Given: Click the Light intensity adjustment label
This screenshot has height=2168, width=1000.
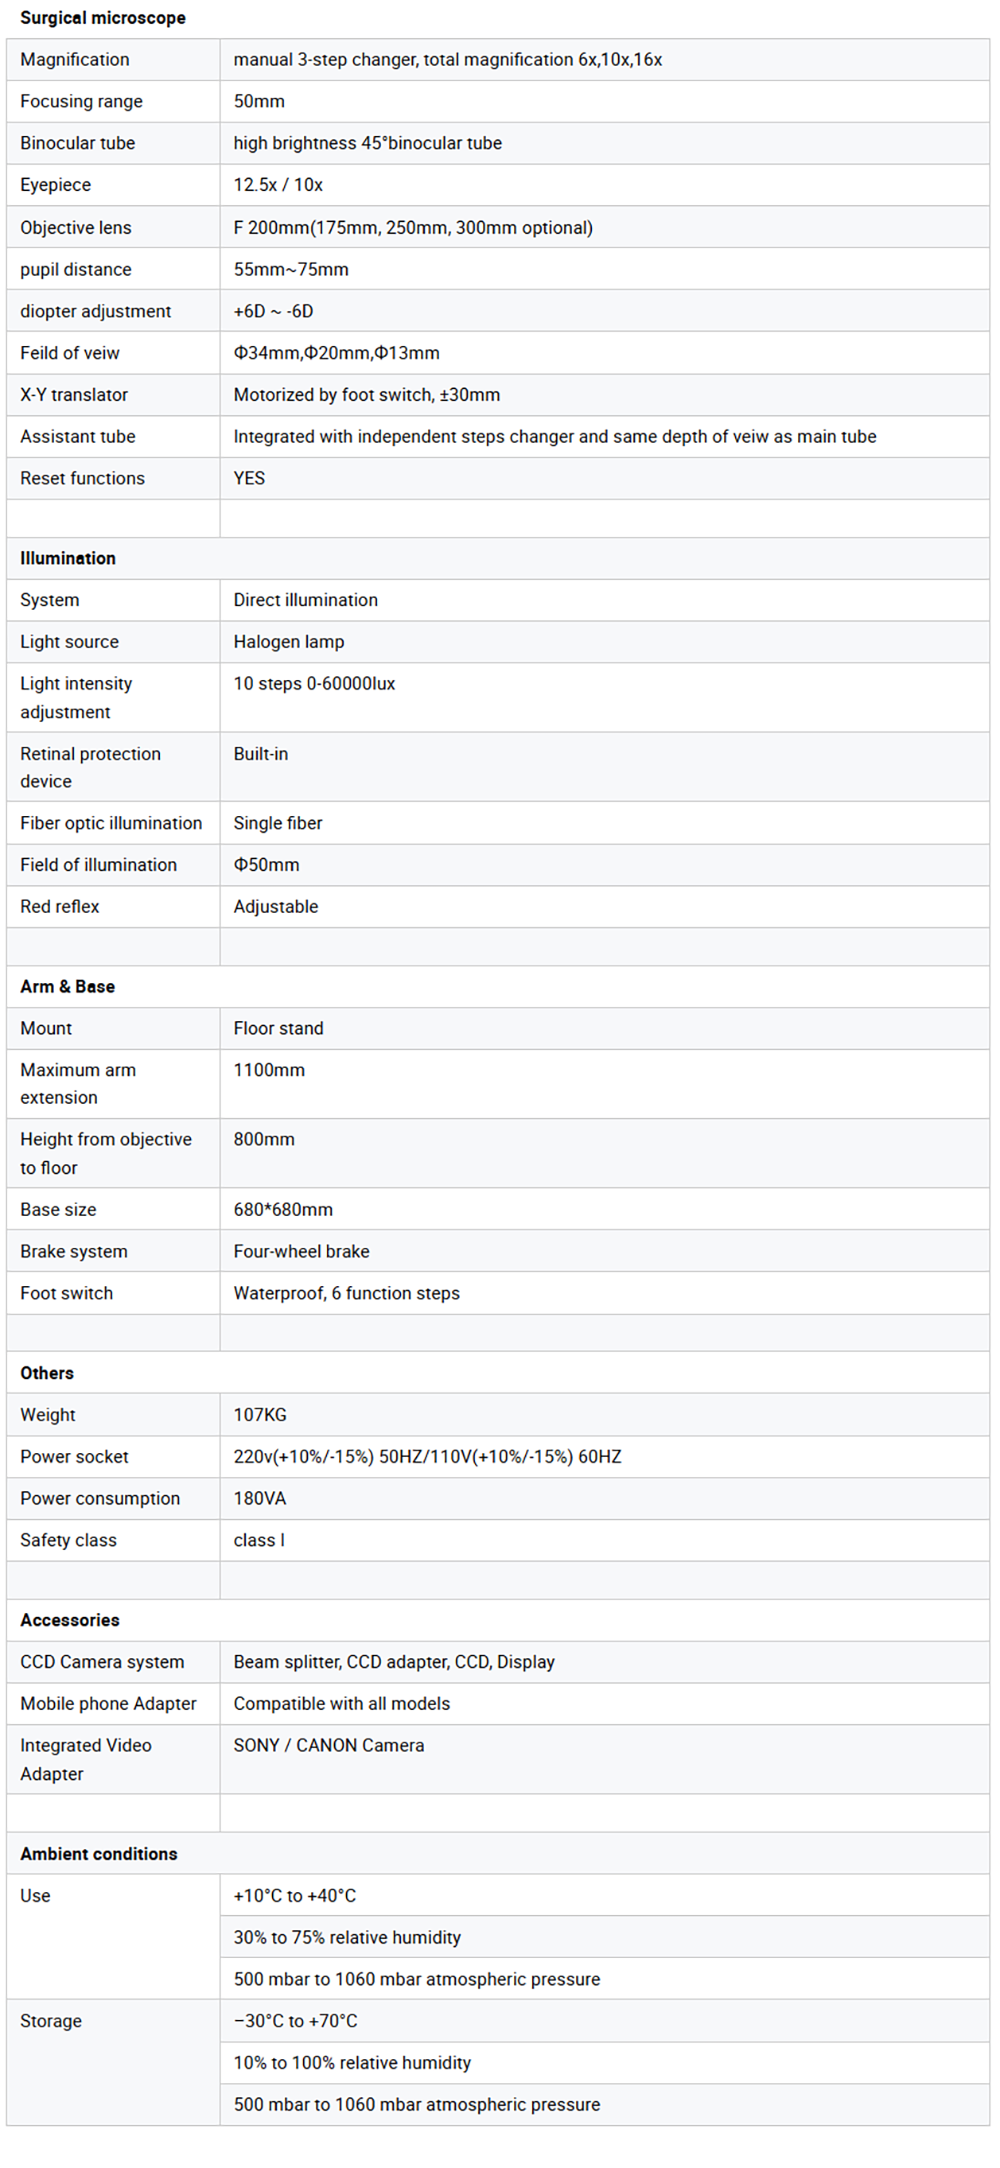Looking at the screenshot, I should coord(76,698).
